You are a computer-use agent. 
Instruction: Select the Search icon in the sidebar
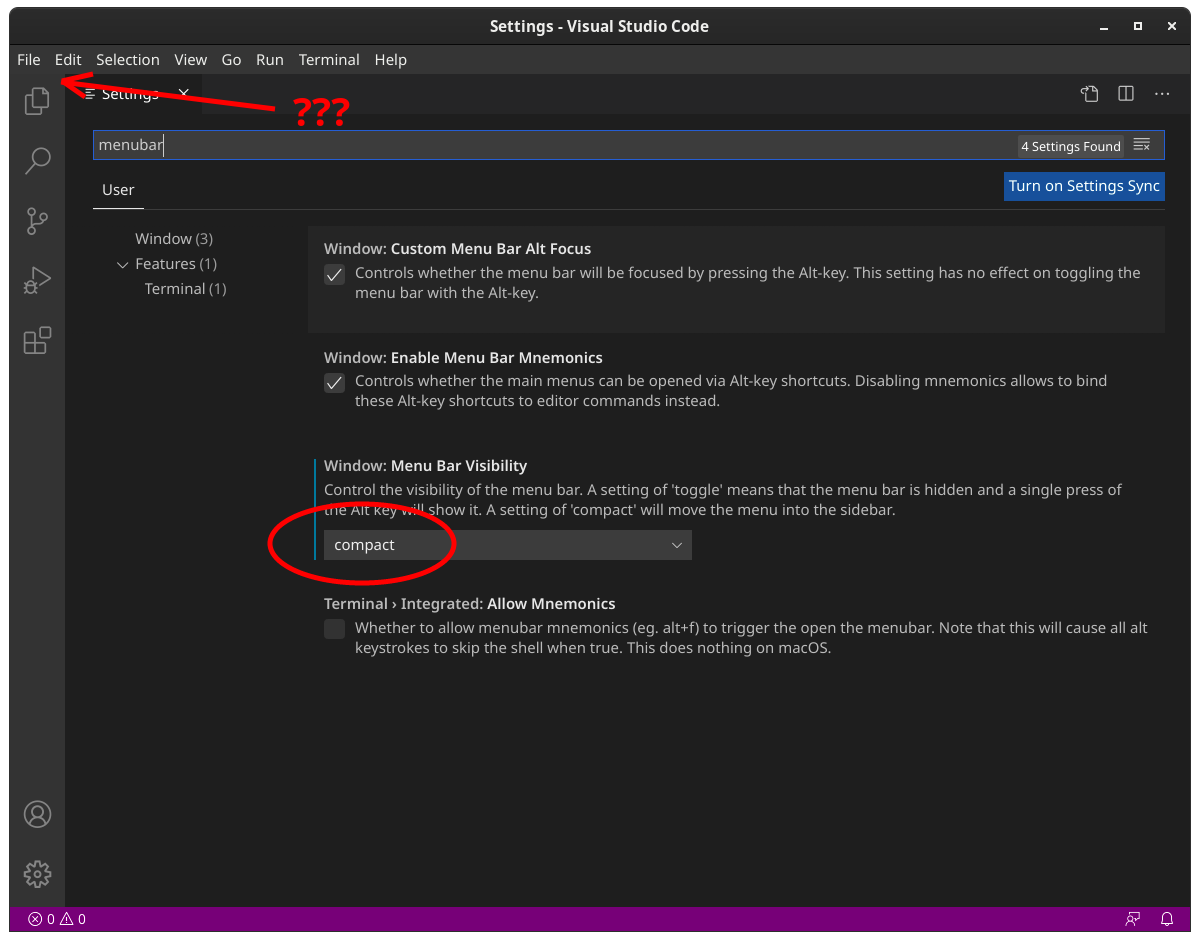click(x=37, y=160)
